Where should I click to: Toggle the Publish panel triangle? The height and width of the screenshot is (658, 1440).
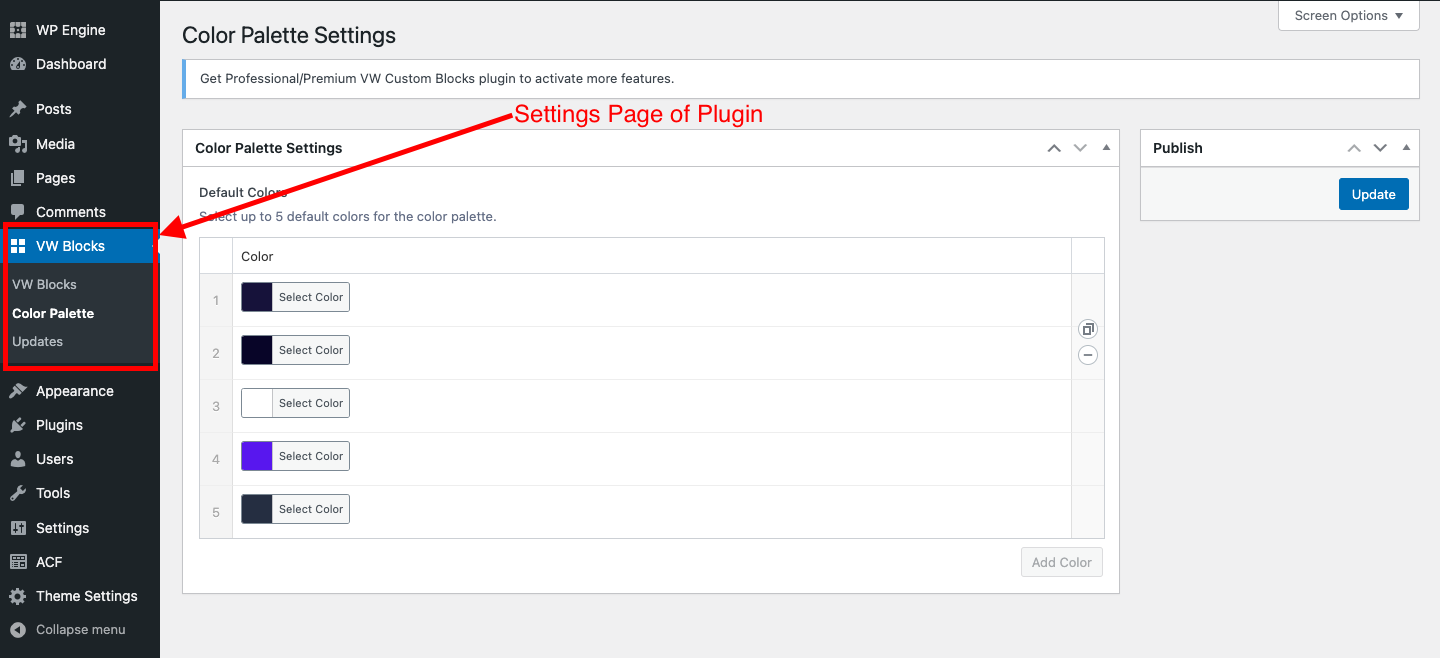[x=1406, y=148]
